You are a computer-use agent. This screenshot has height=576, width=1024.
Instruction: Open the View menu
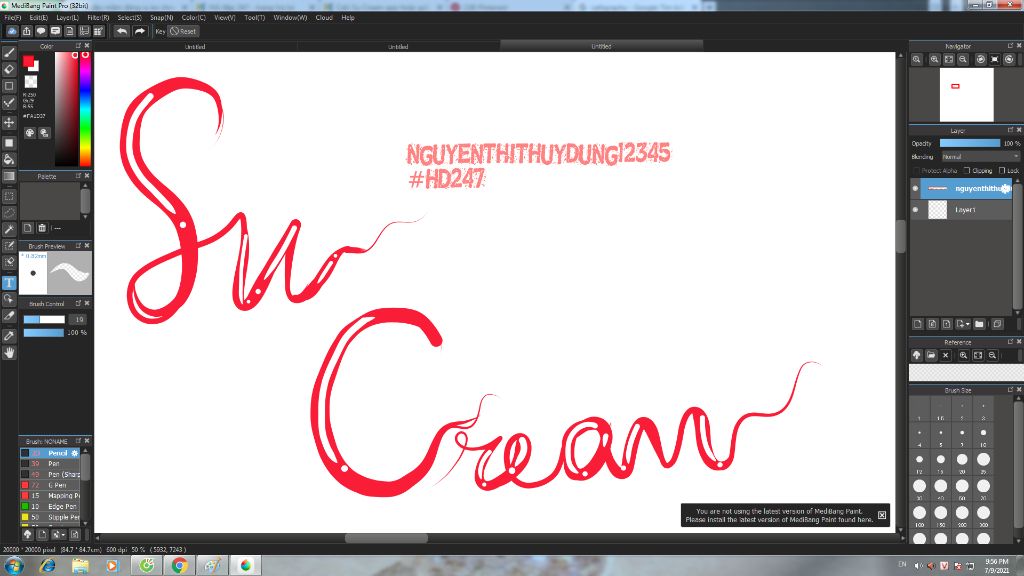[225, 18]
